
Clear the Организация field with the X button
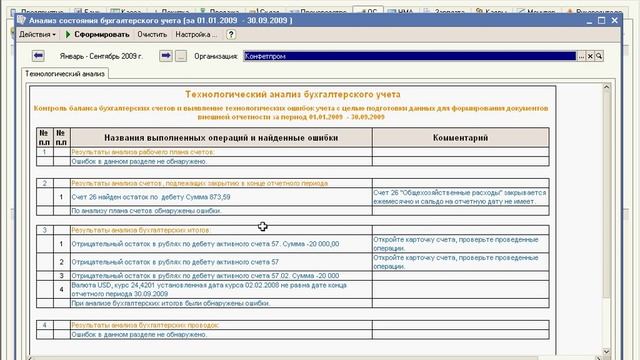click(x=590, y=56)
